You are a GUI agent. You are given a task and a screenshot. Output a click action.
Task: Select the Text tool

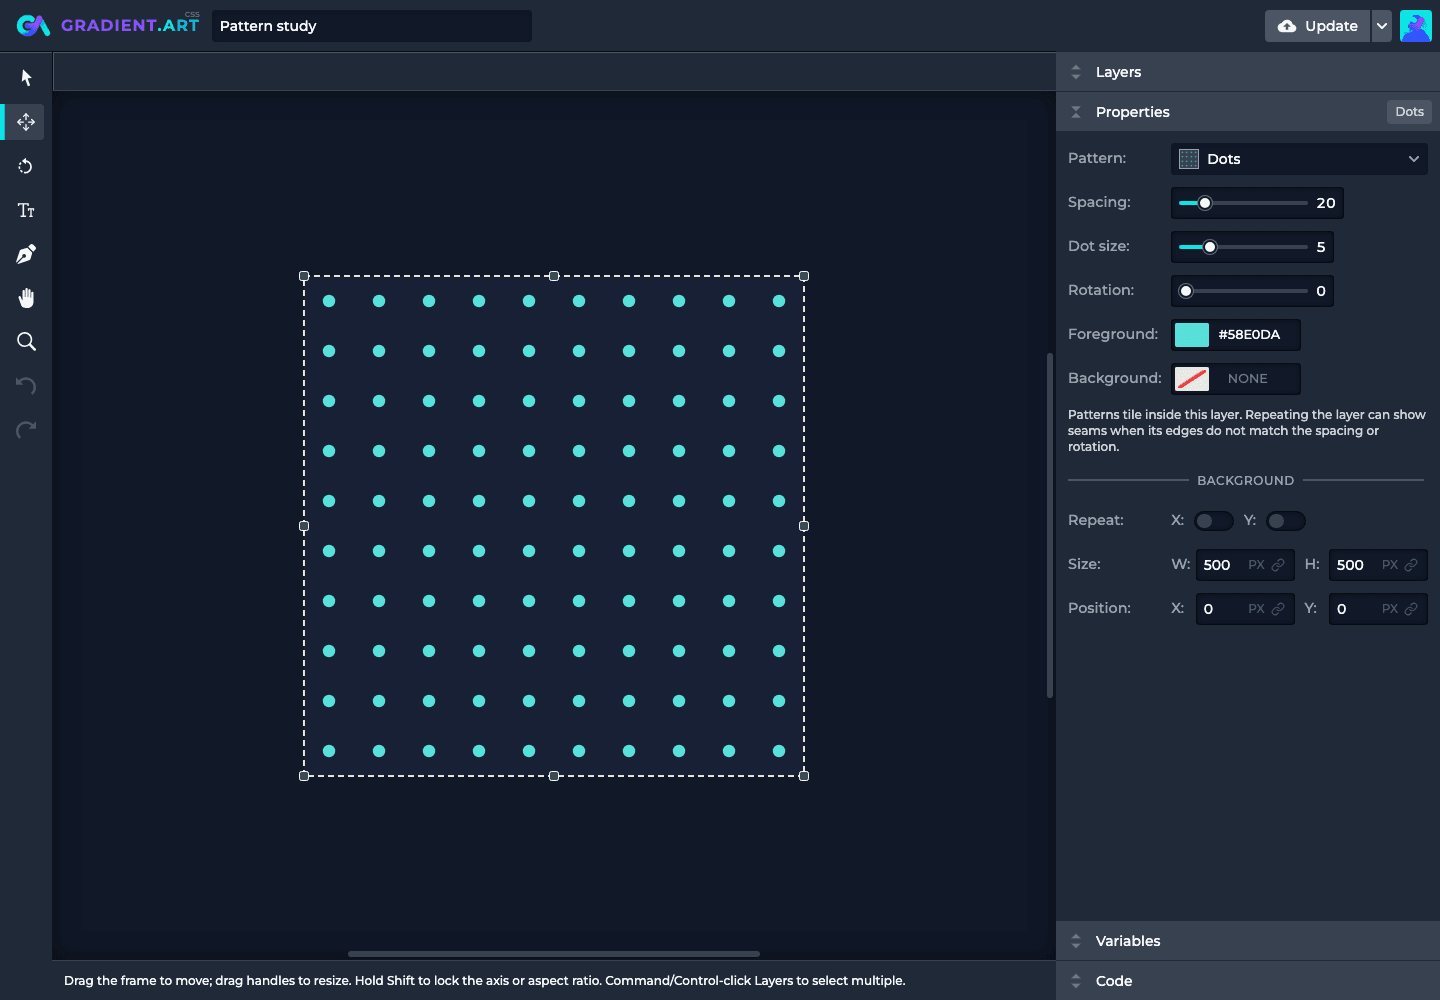26,210
